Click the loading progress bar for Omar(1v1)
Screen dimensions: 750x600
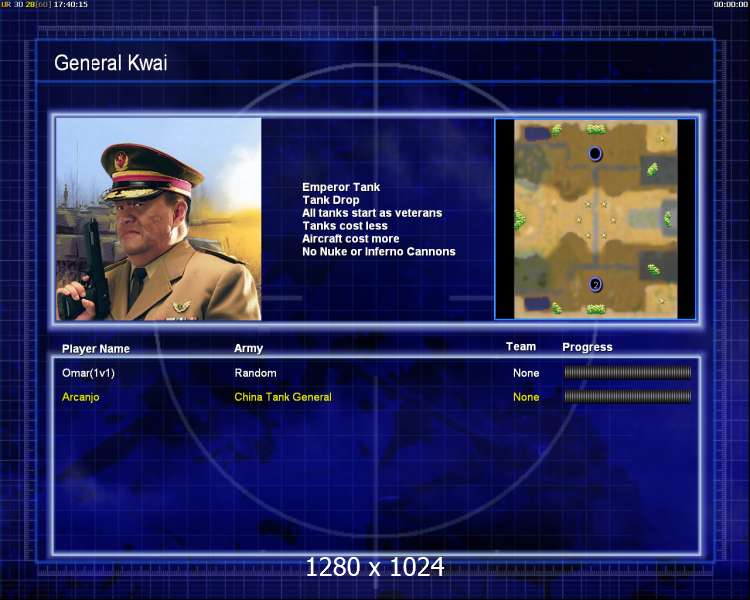[628, 373]
